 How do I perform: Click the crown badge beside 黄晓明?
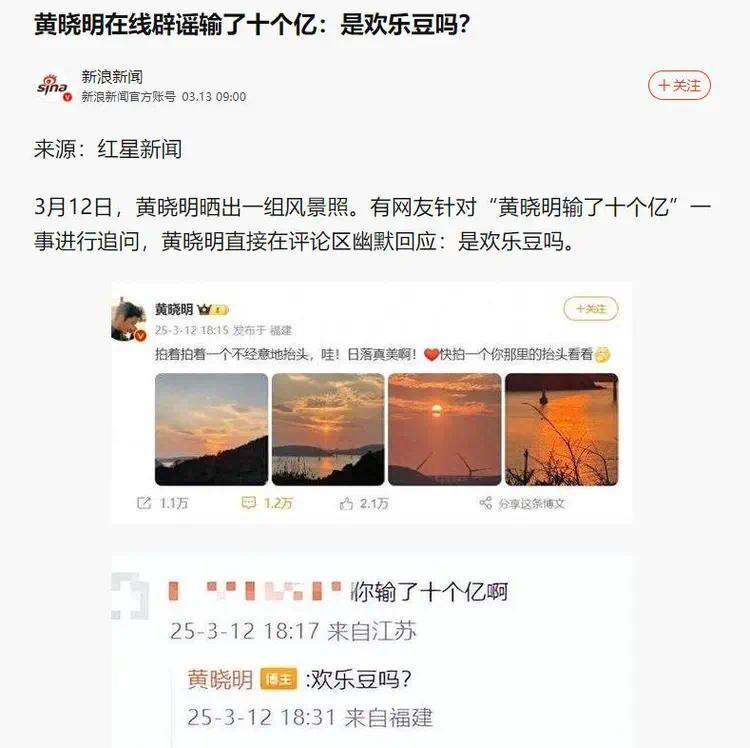pos(204,309)
